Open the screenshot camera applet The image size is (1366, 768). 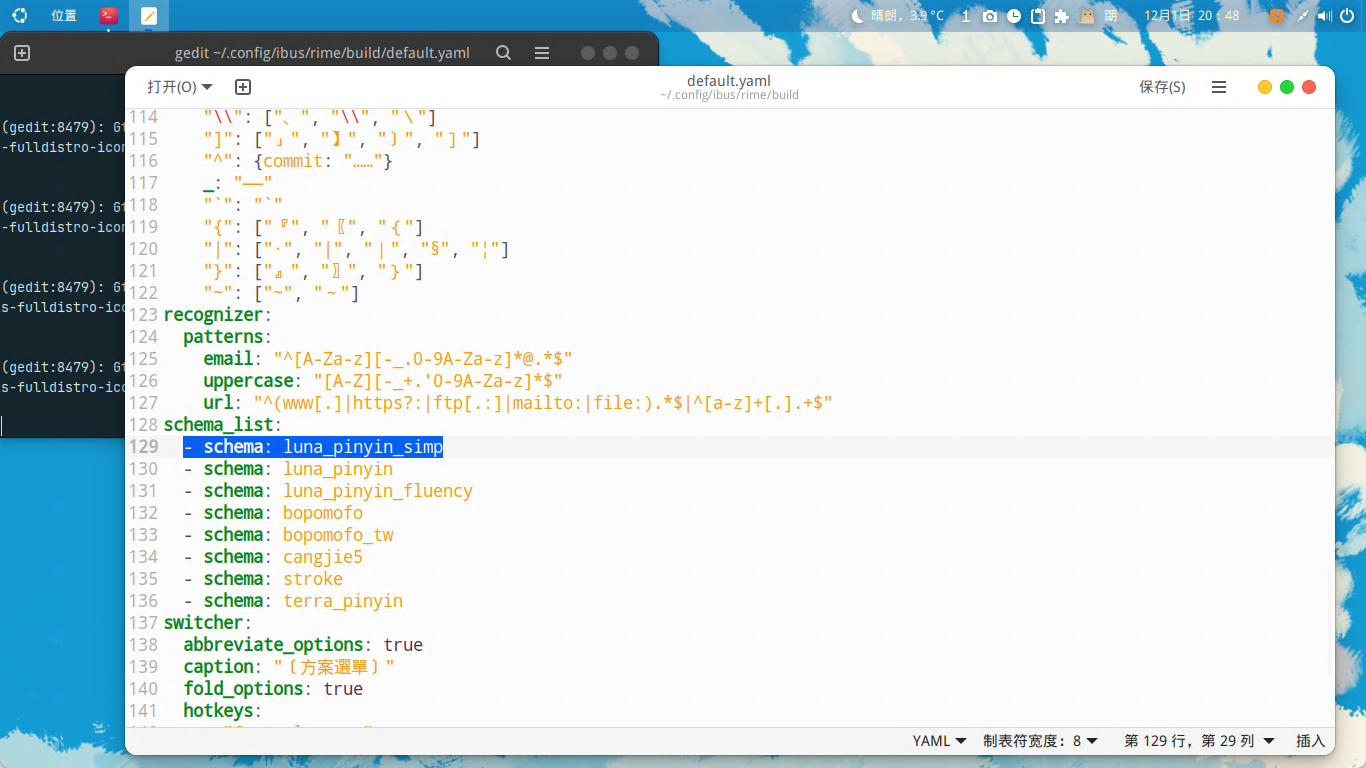[x=990, y=15]
